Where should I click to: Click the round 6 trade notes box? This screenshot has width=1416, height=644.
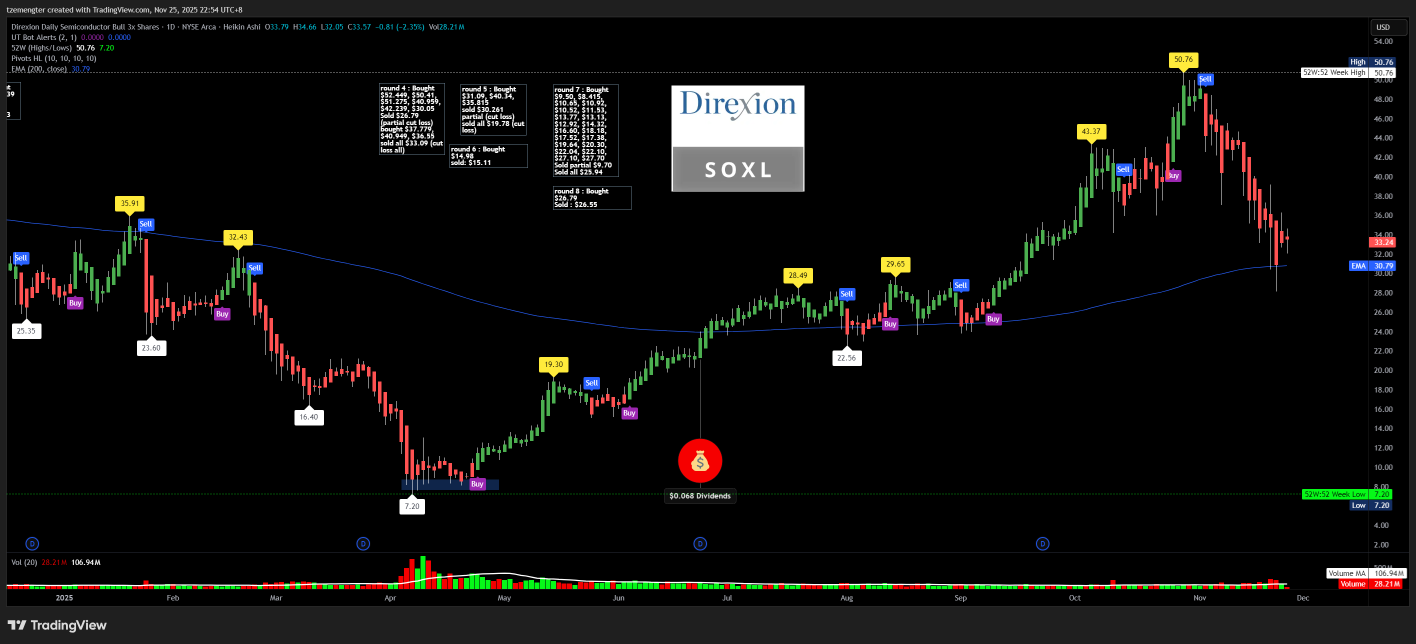(489, 156)
